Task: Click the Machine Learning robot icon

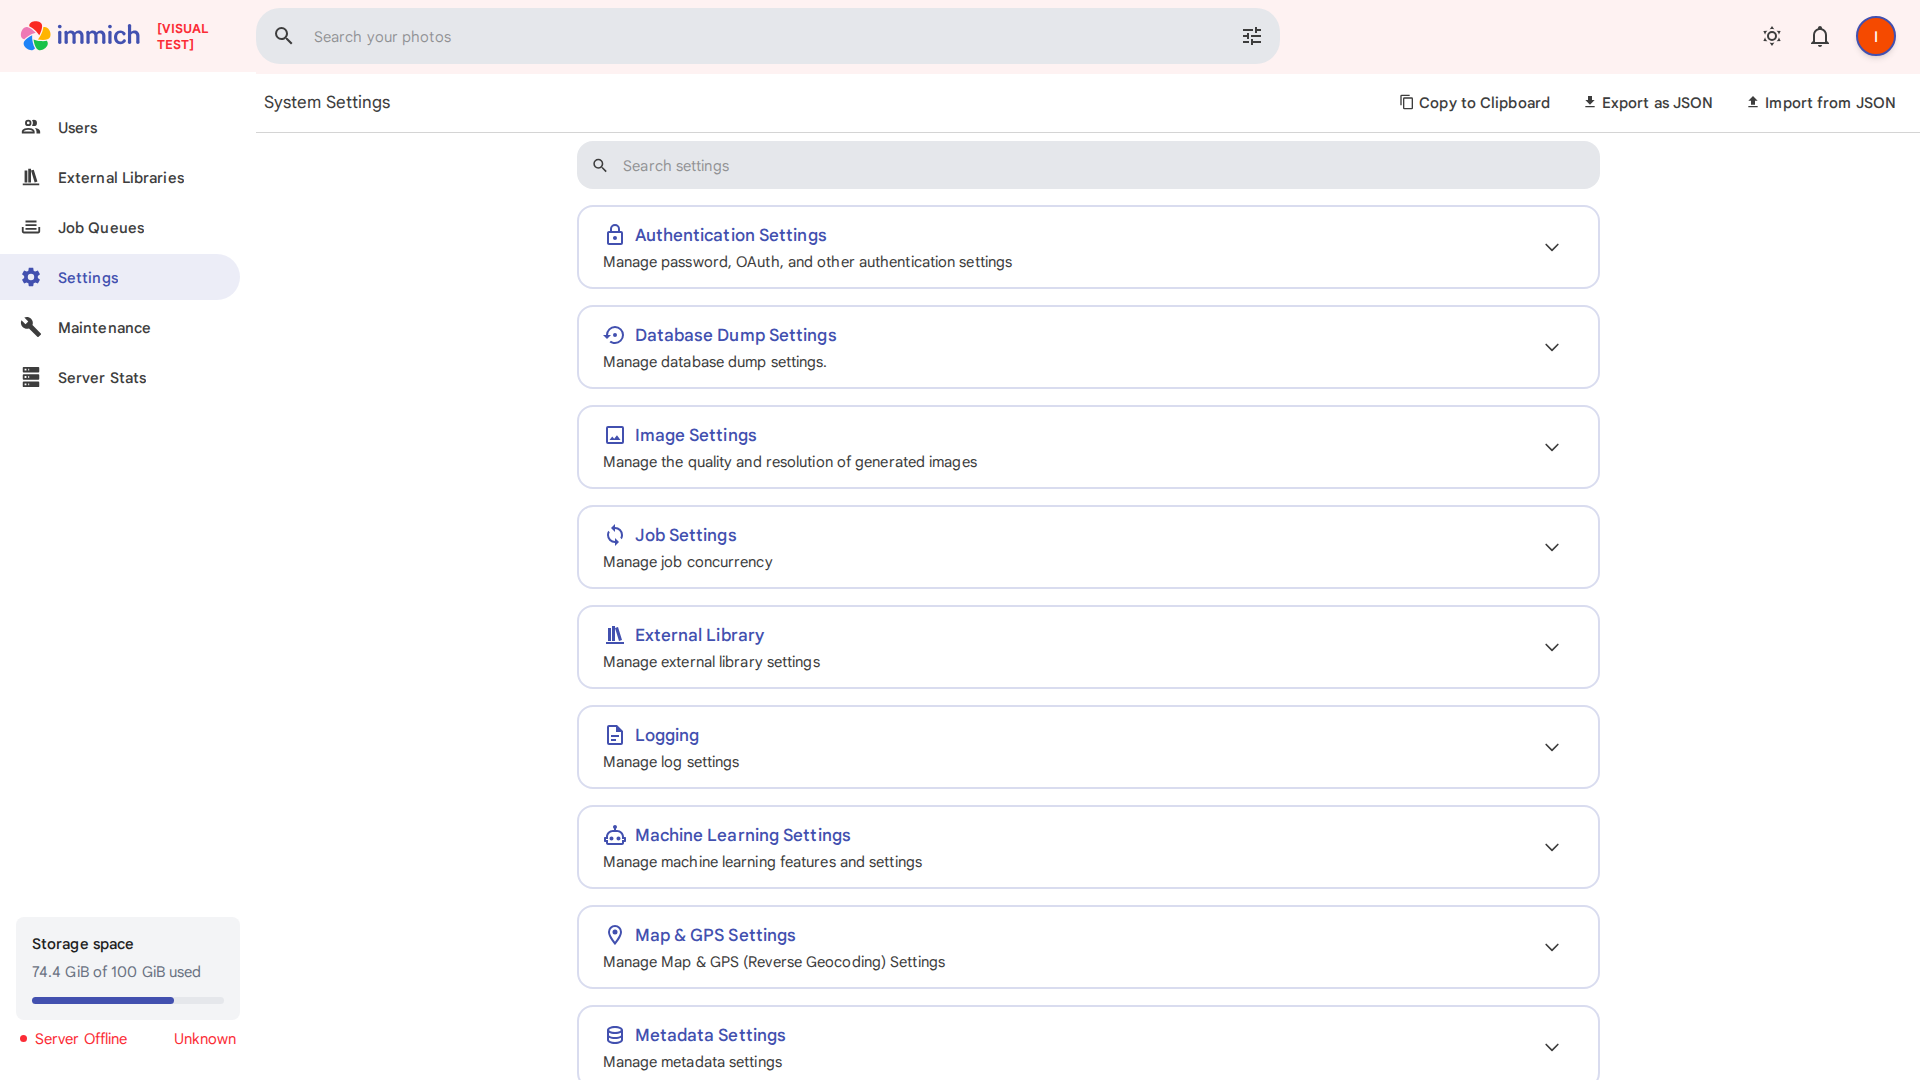Action: point(614,835)
